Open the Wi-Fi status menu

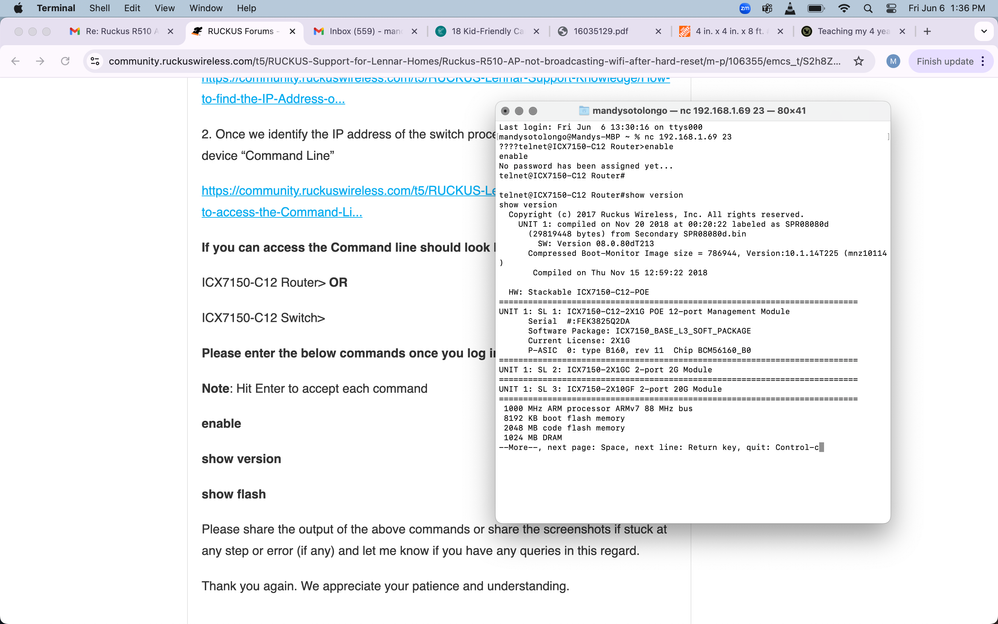[844, 10]
